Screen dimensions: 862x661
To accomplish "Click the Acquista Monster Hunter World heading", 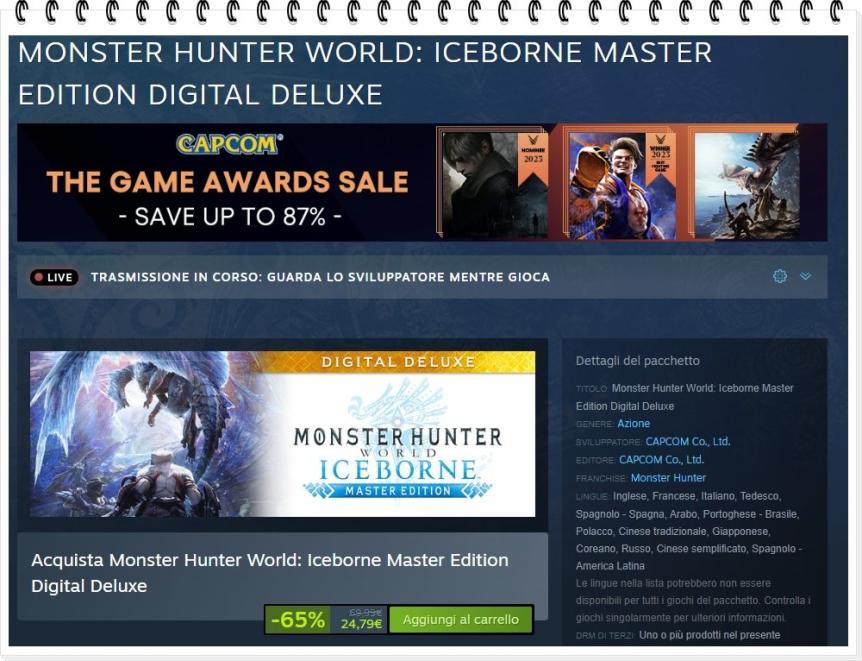I will (x=270, y=573).
